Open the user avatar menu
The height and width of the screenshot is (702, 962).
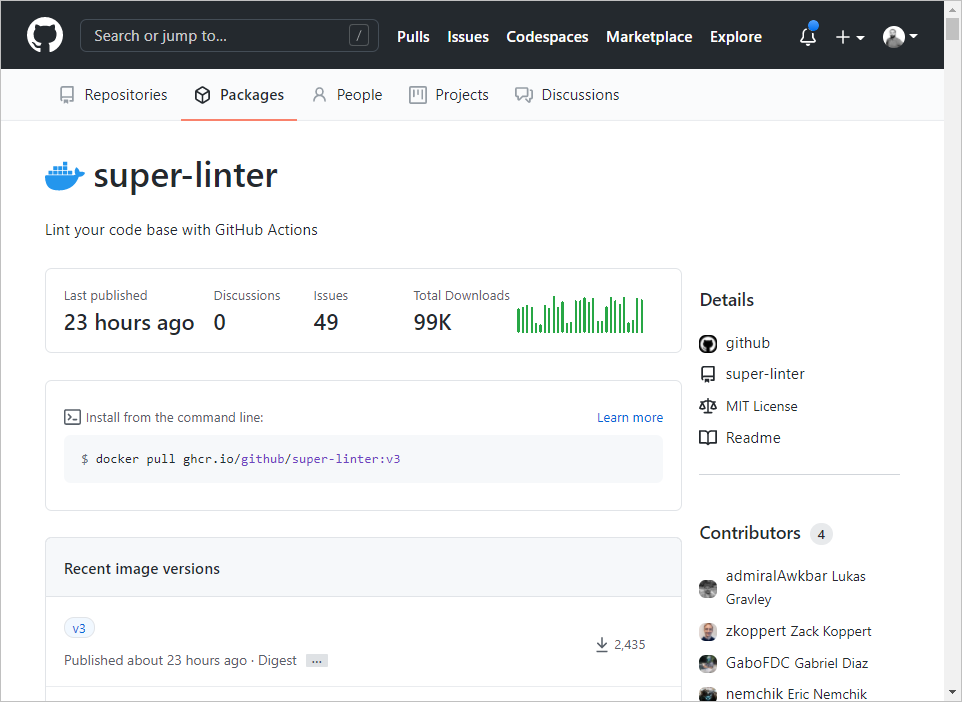(900, 37)
